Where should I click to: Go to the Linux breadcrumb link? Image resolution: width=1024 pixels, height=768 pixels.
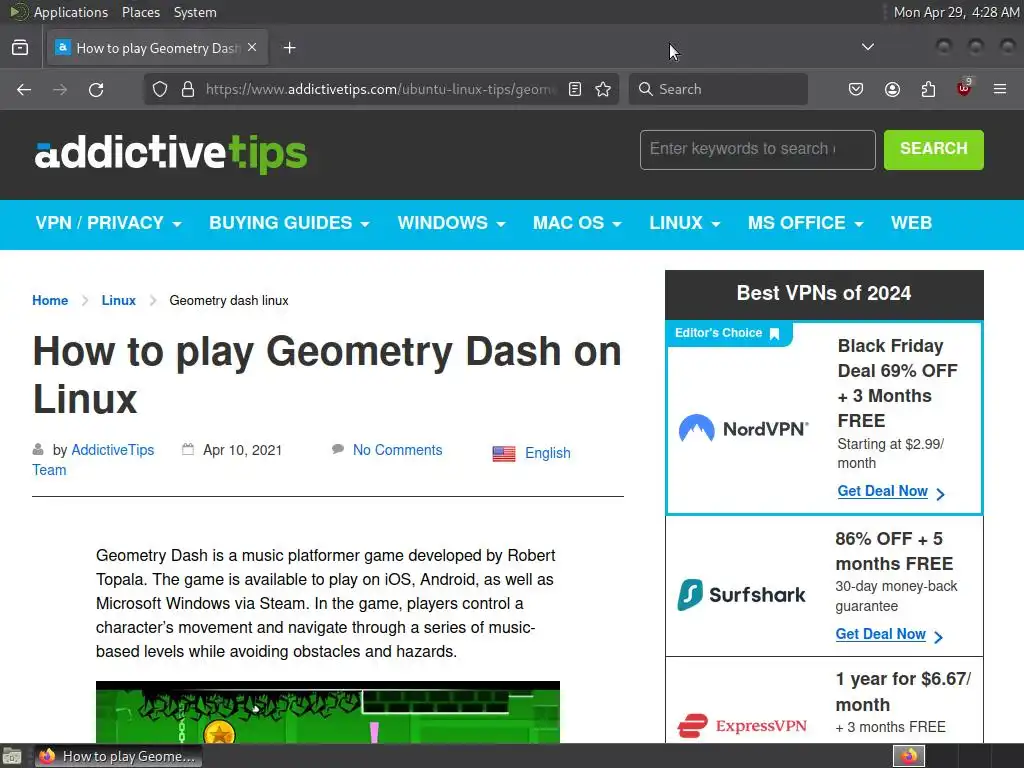click(x=119, y=300)
